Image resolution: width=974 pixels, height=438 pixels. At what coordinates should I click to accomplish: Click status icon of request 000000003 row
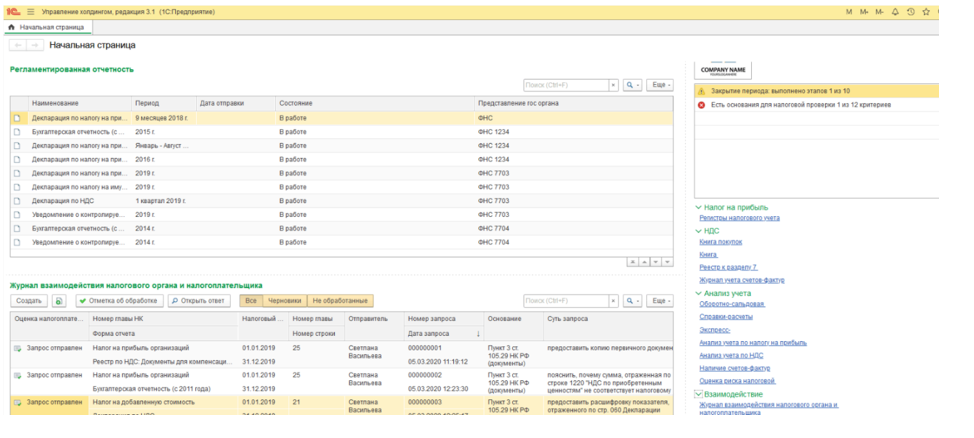tap(17, 403)
